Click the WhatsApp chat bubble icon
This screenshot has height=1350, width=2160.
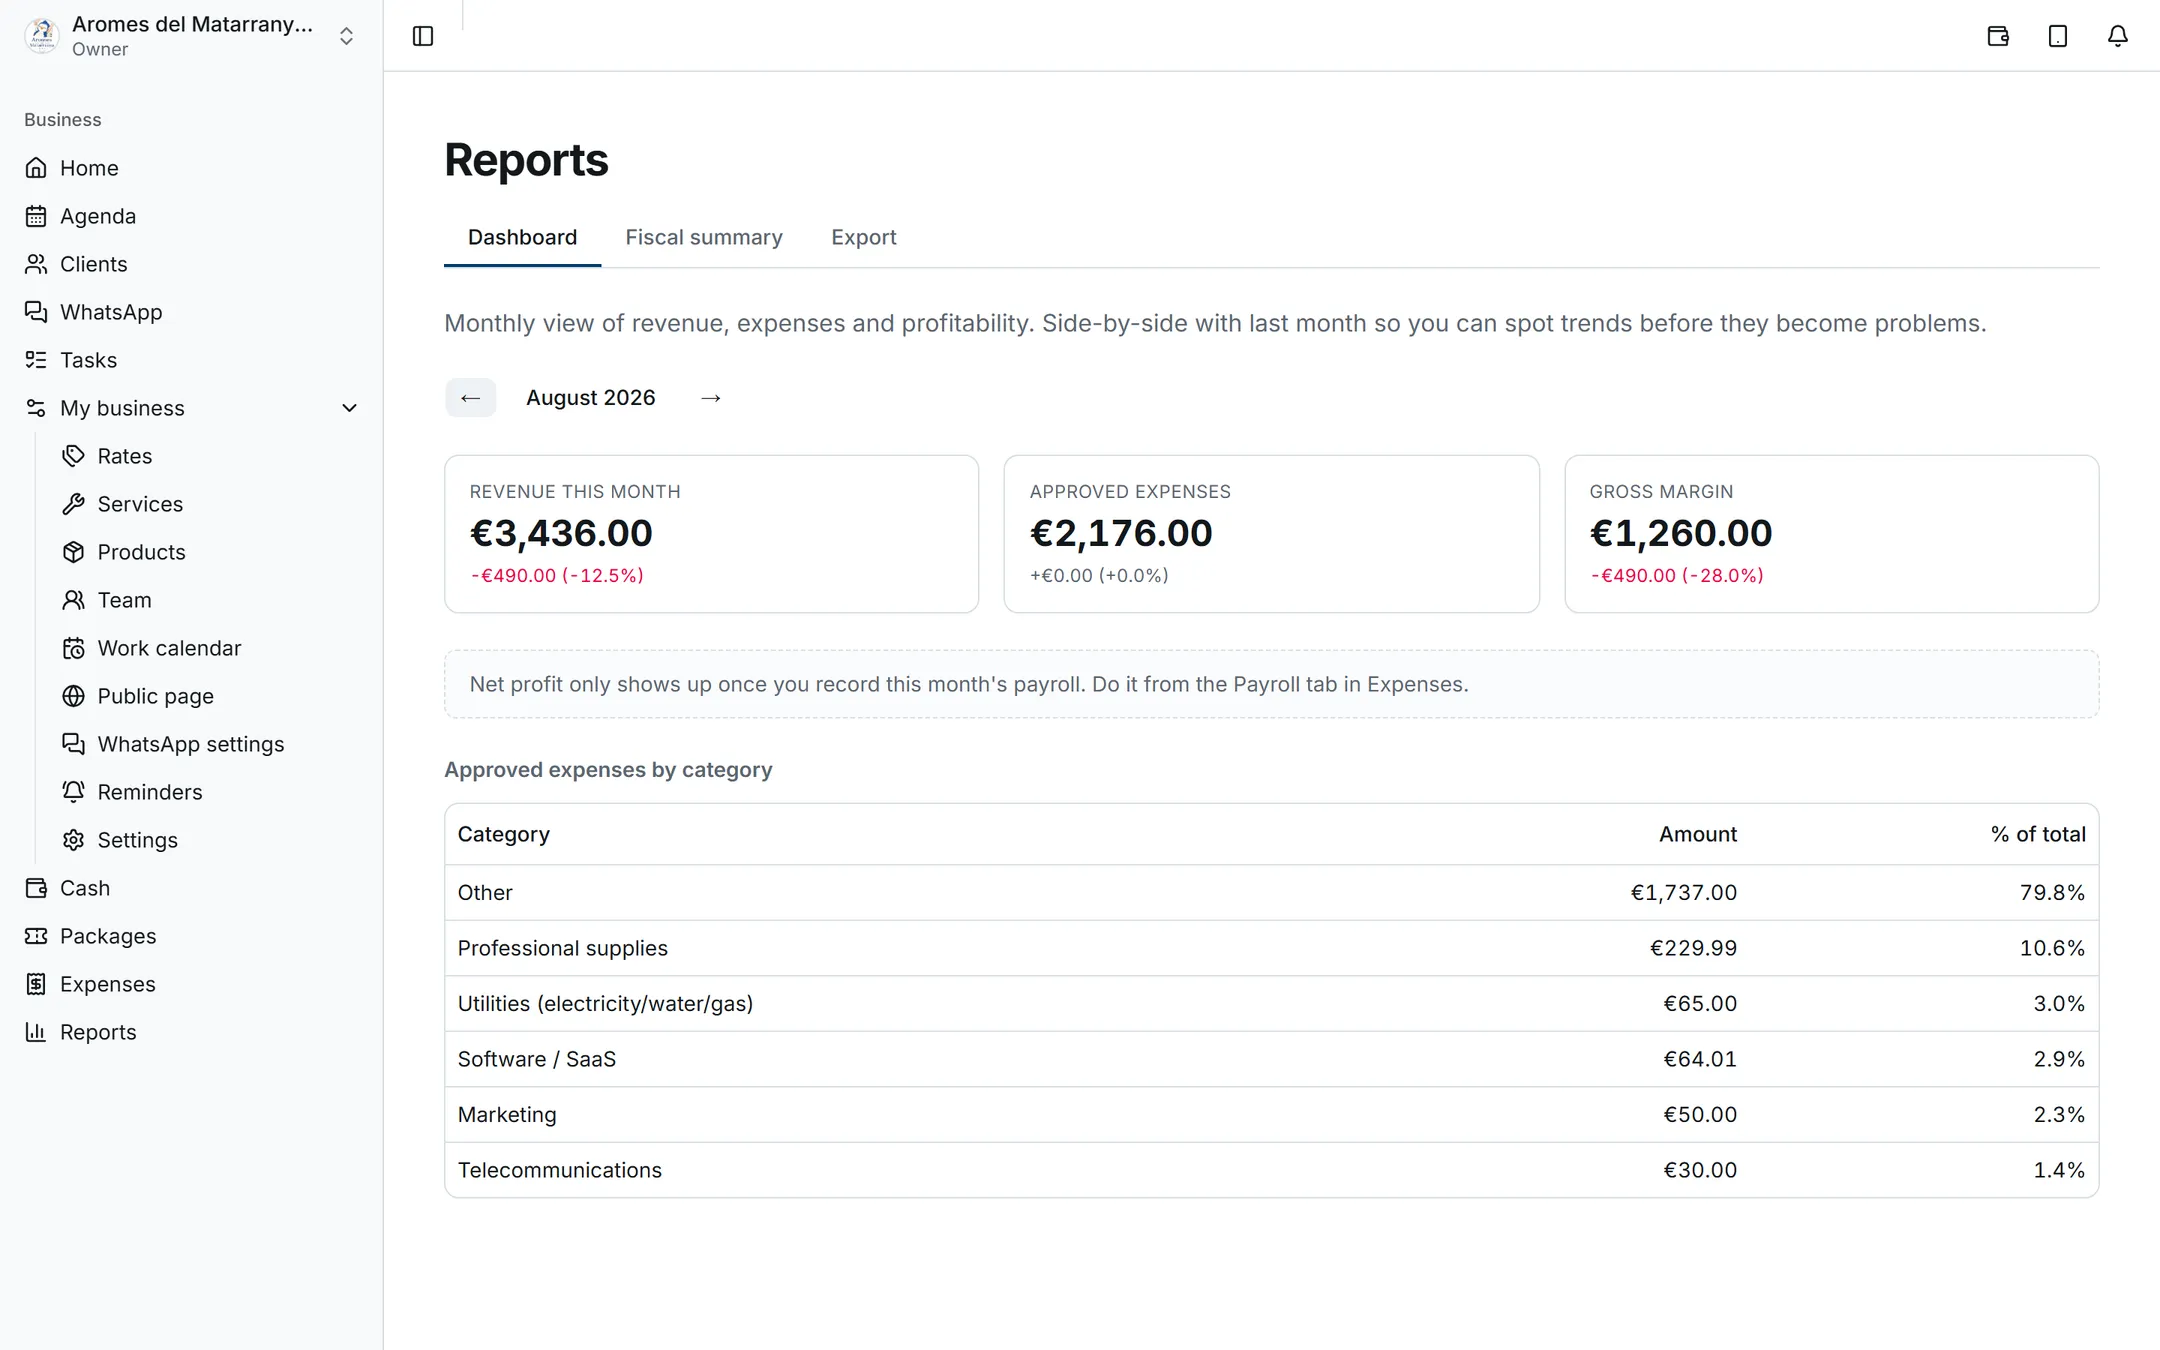pyautogui.click(x=36, y=312)
